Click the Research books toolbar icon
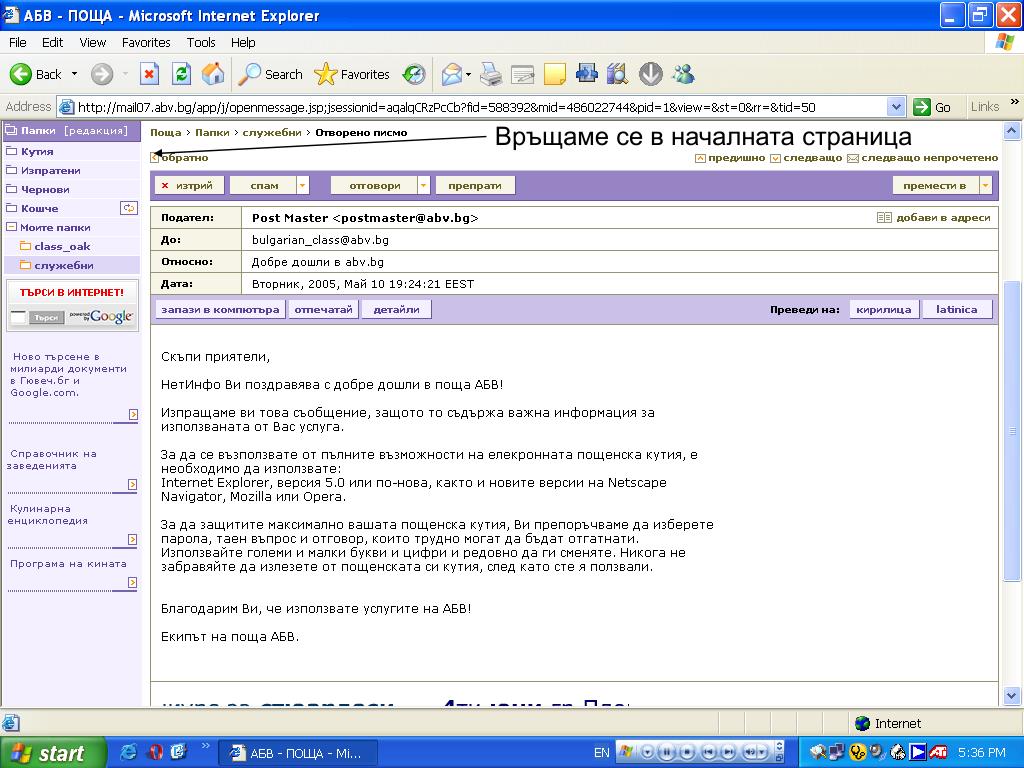The width and height of the screenshot is (1024, 768). [x=617, y=74]
